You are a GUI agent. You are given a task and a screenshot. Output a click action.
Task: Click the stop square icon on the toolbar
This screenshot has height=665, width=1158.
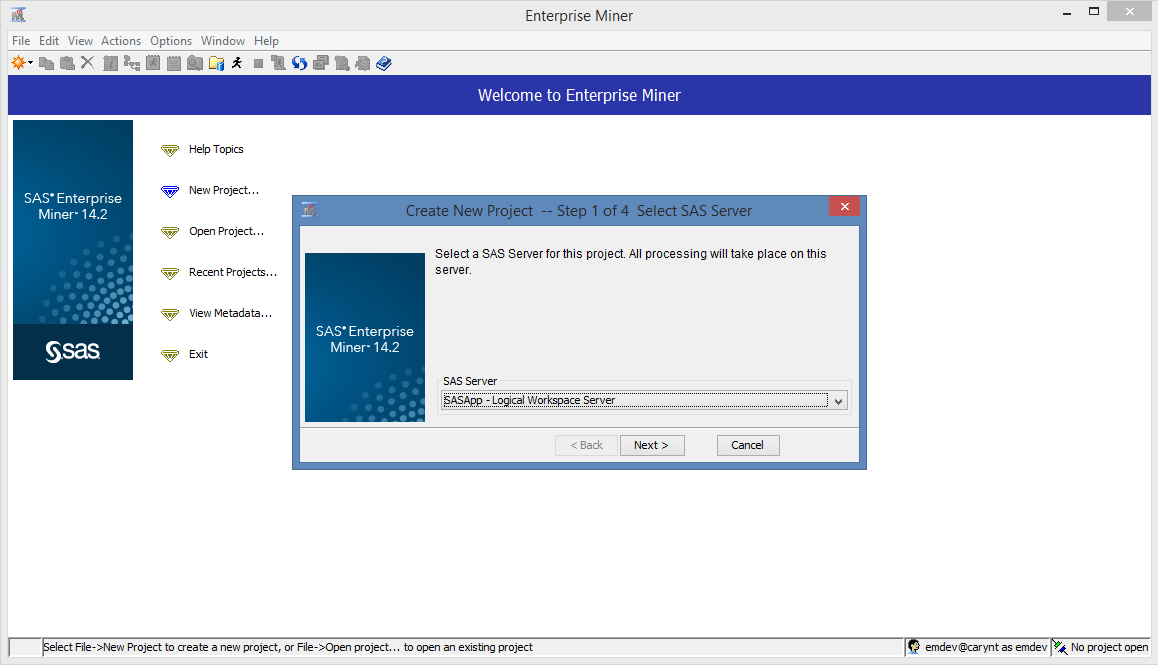coord(257,62)
